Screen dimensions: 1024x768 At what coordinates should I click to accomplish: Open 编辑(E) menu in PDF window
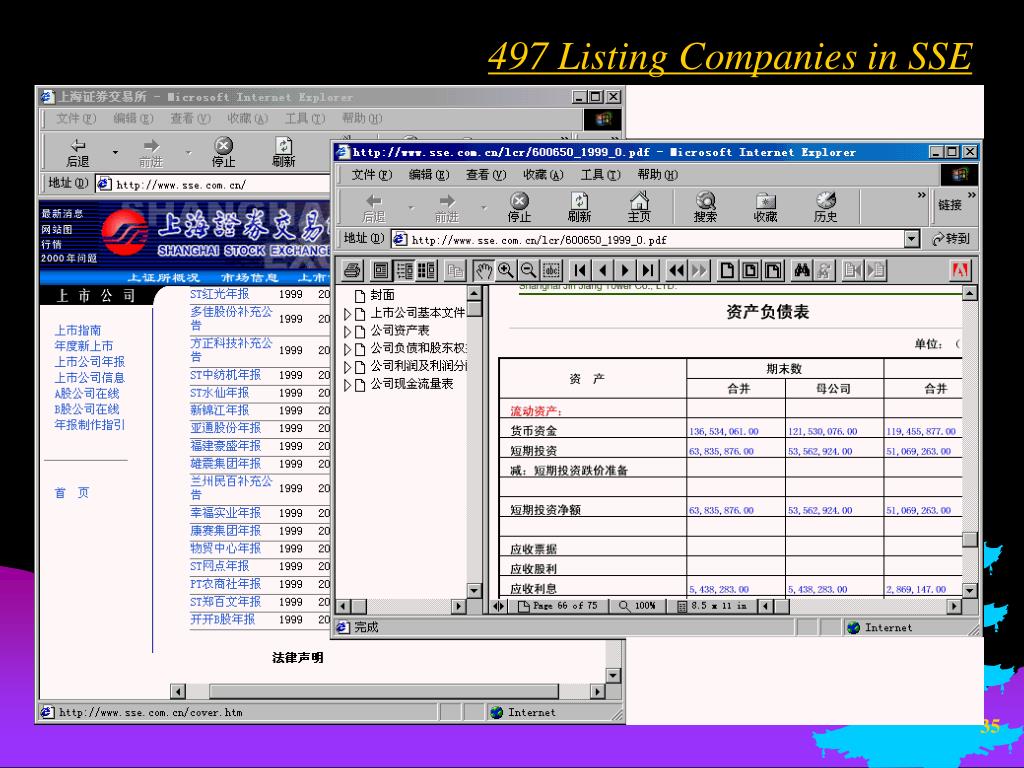(x=428, y=175)
